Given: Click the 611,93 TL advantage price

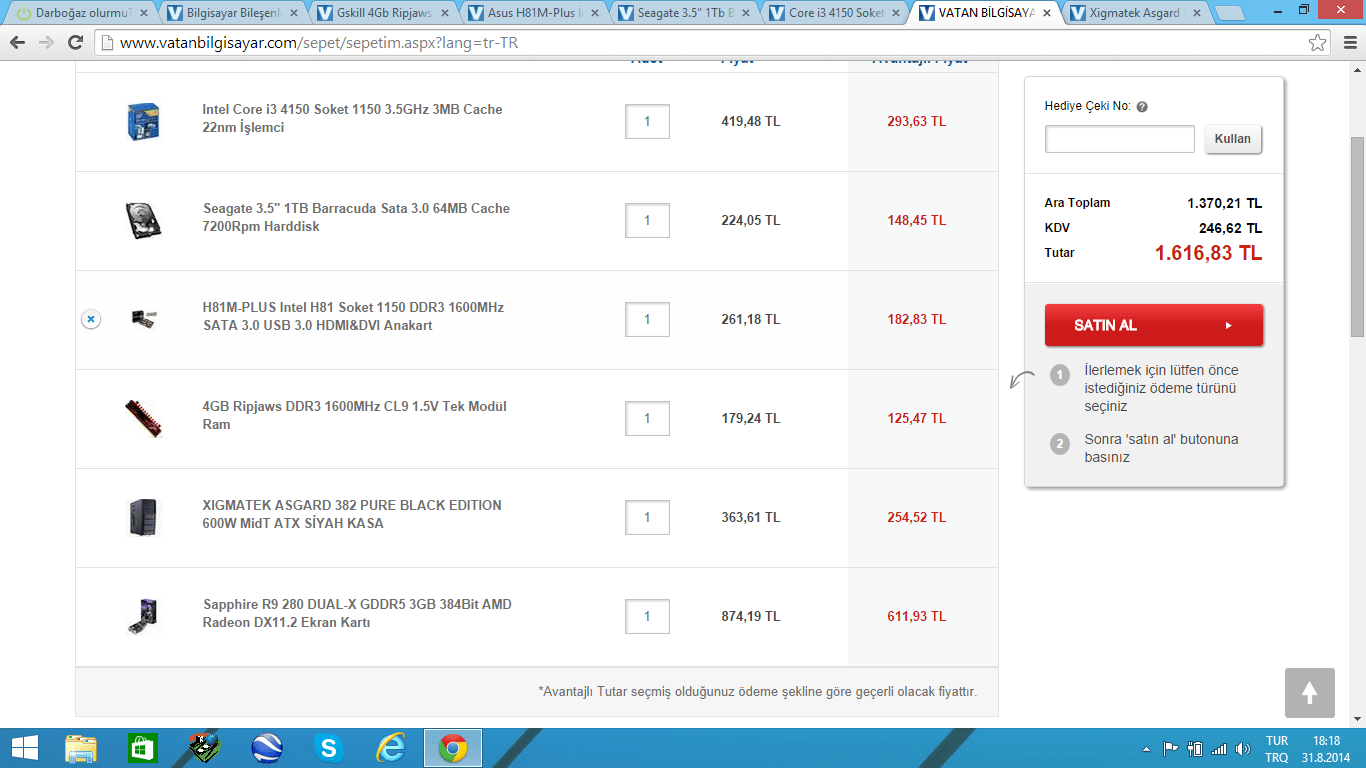Looking at the screenshot, I should tap(916, 616).
